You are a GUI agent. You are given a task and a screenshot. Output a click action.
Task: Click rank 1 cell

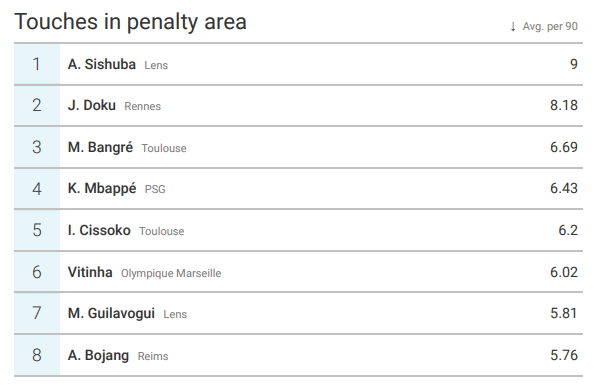pos(37,64)
